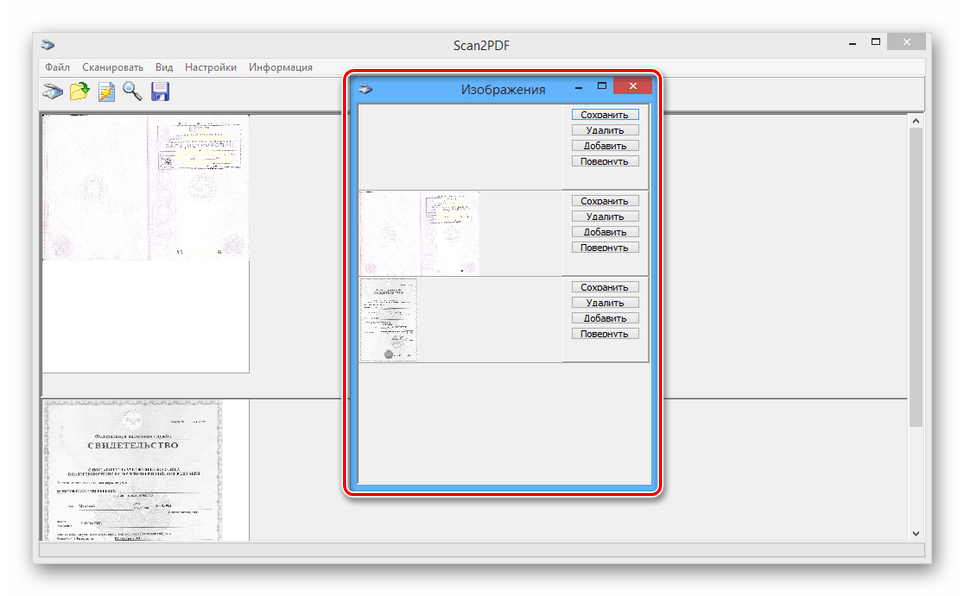Click the notepad edit icon in toolbar
964x596 pixels.
click(x=106, y=92)
